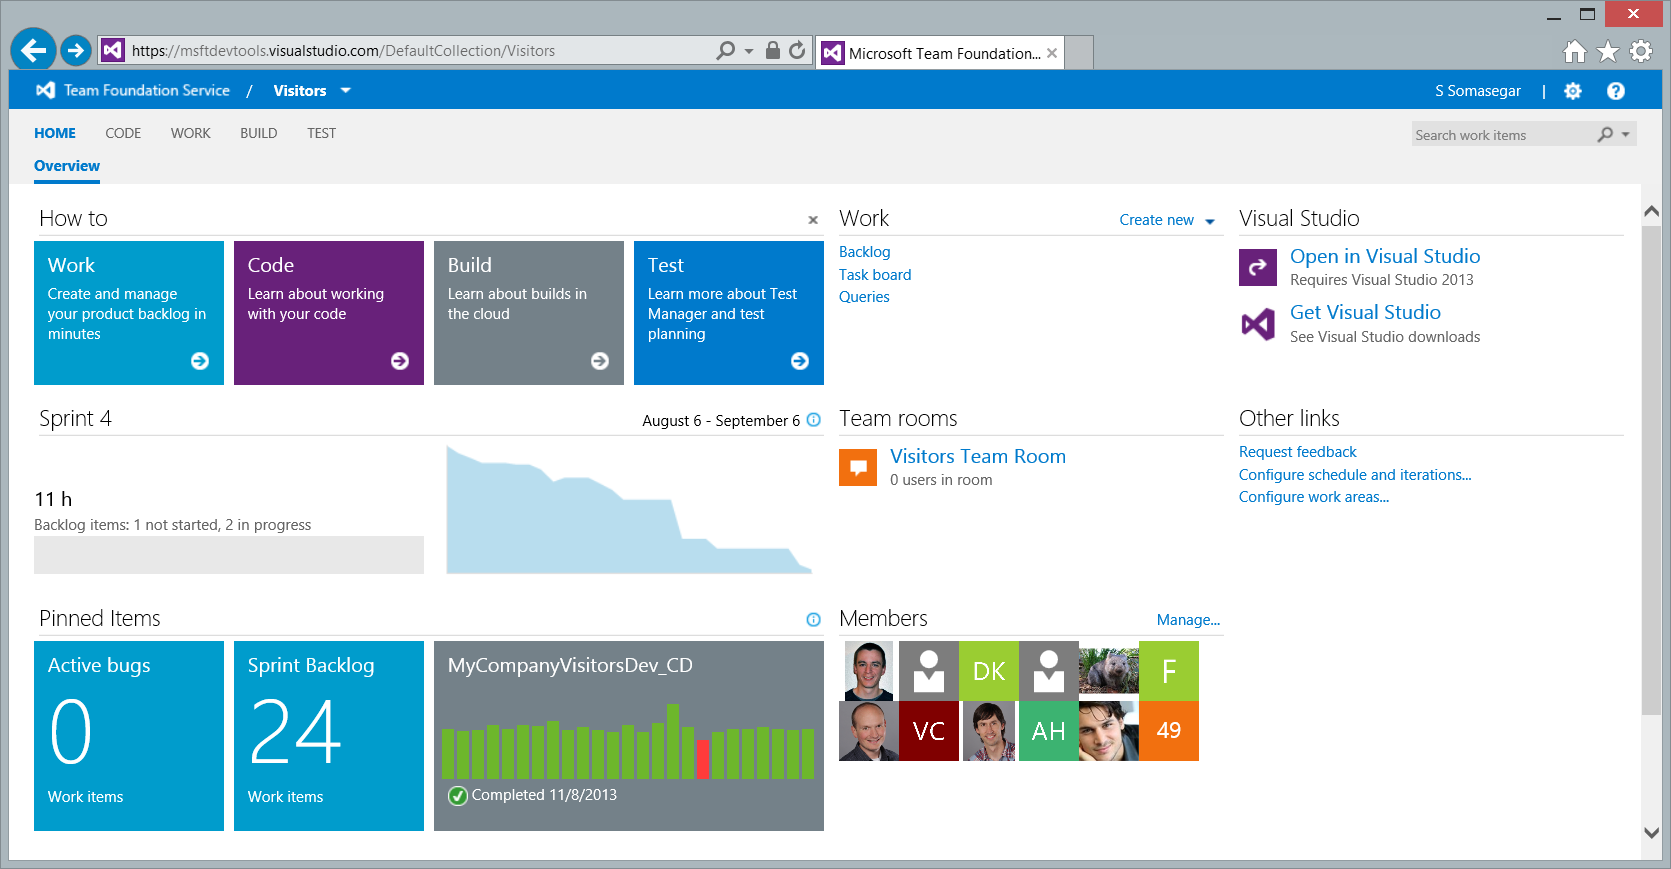Screen dimensions: 1671x869
Task: Click the Pinned Items info icon
Action: [813, 619]
